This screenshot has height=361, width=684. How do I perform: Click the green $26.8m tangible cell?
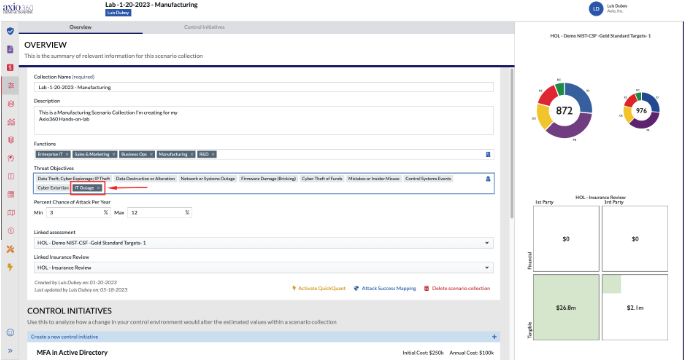tap(566, 307)
